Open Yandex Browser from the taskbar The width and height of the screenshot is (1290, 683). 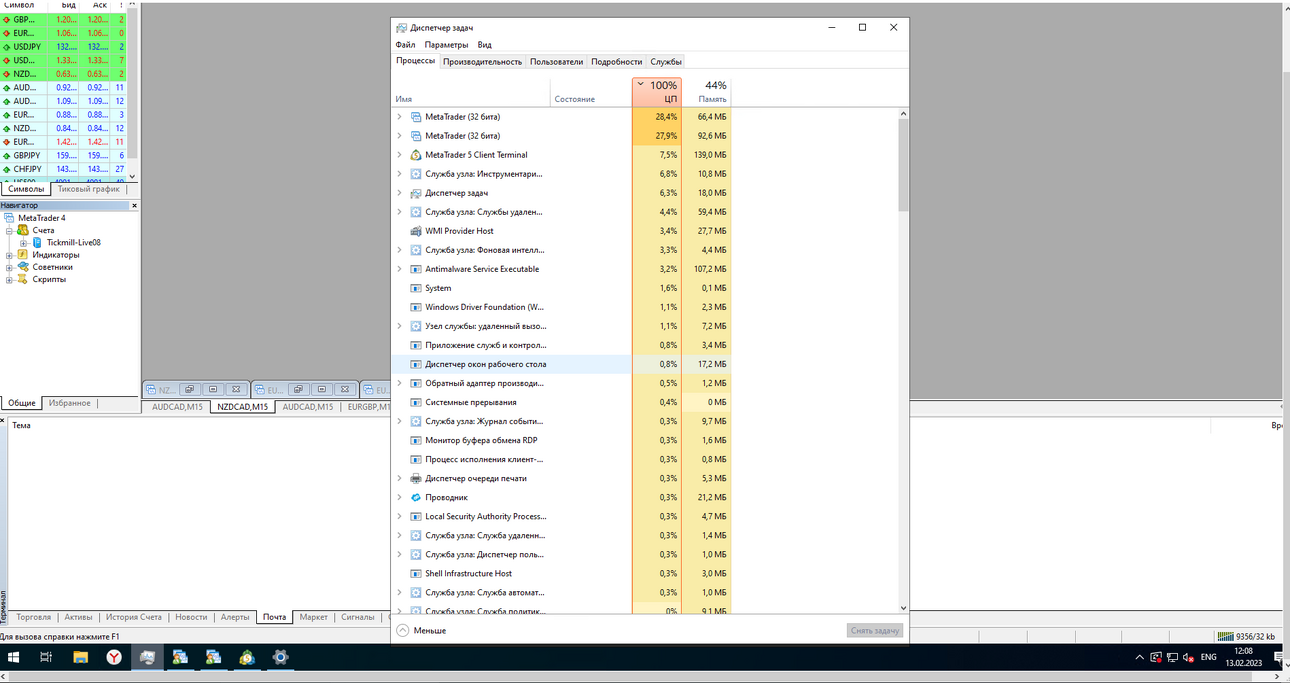point(114,657)
